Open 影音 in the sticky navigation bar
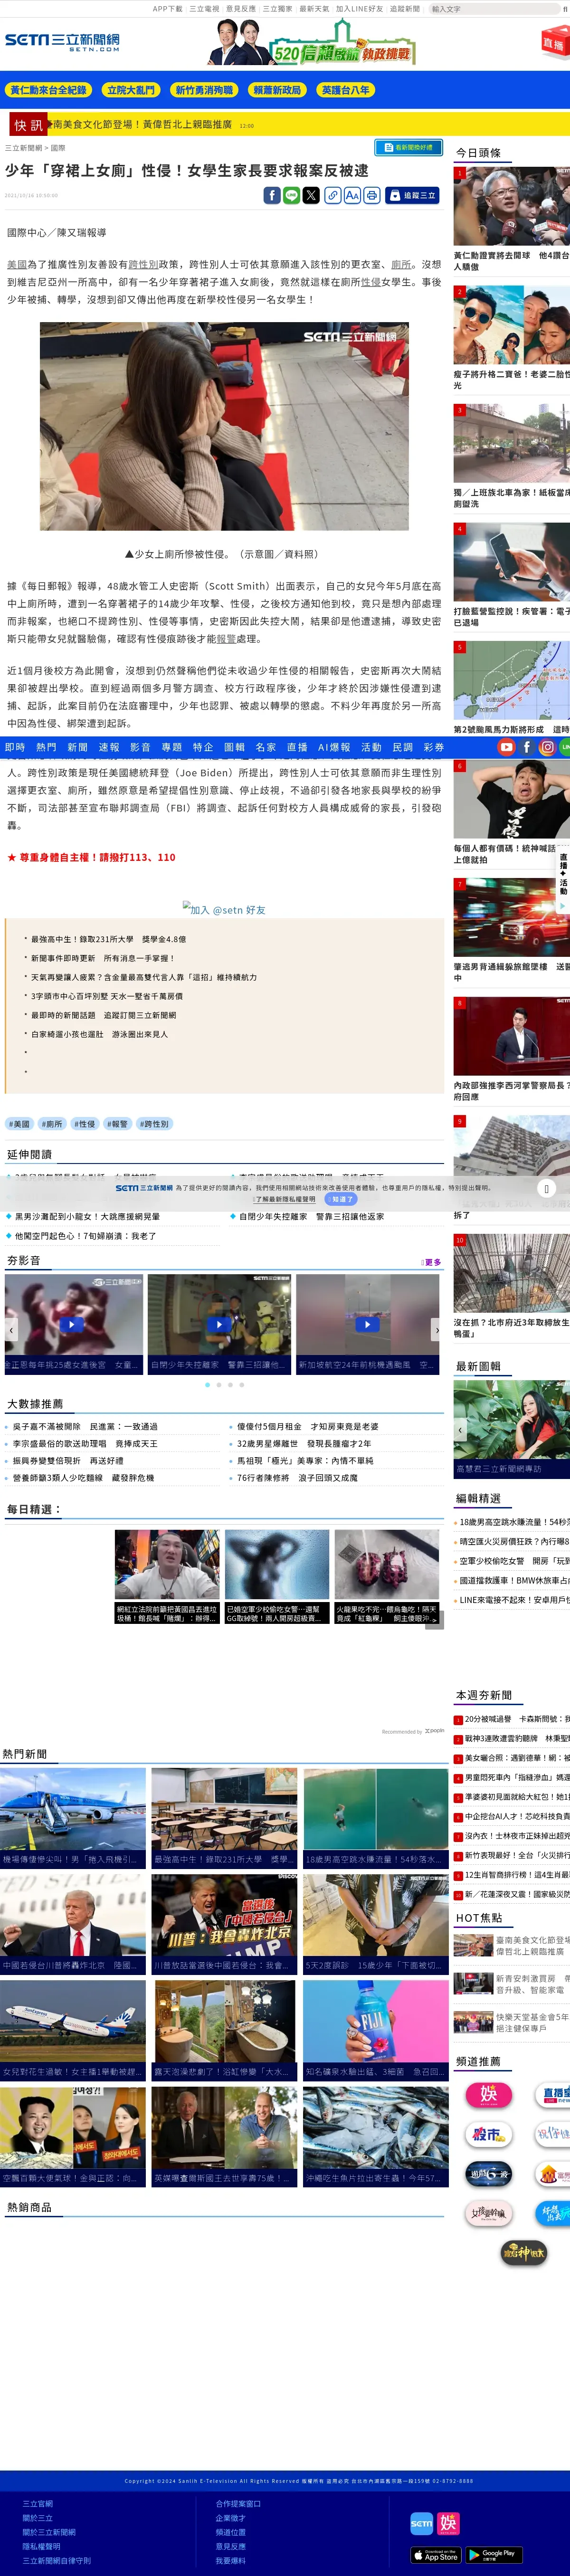 coord(140,747)
